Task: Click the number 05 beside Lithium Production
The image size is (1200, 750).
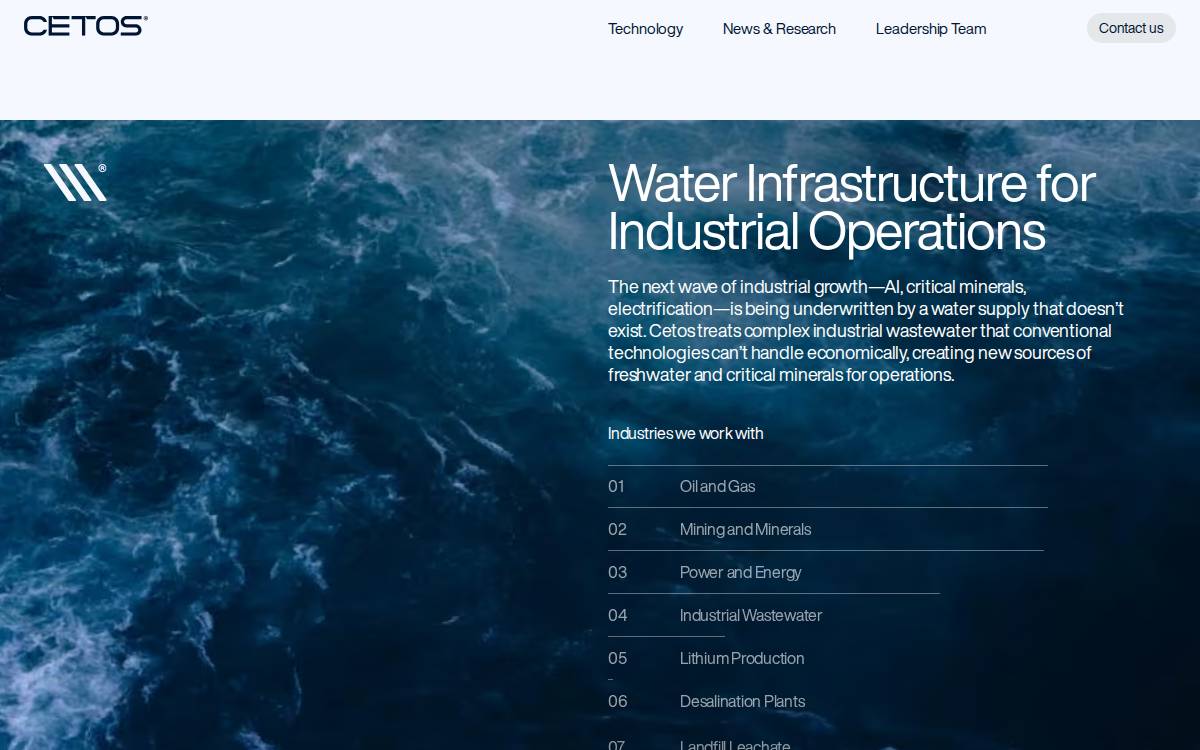Action: click(617, 659)
